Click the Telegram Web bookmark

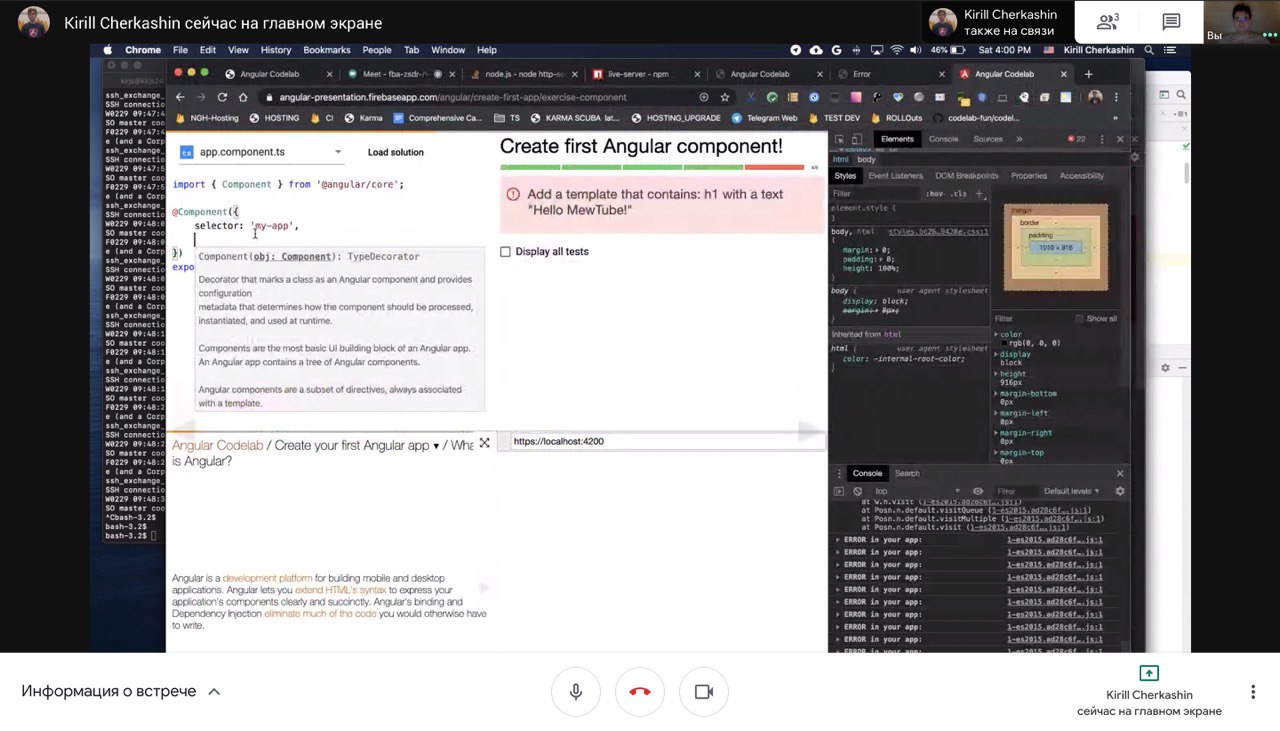click(765, 118)
